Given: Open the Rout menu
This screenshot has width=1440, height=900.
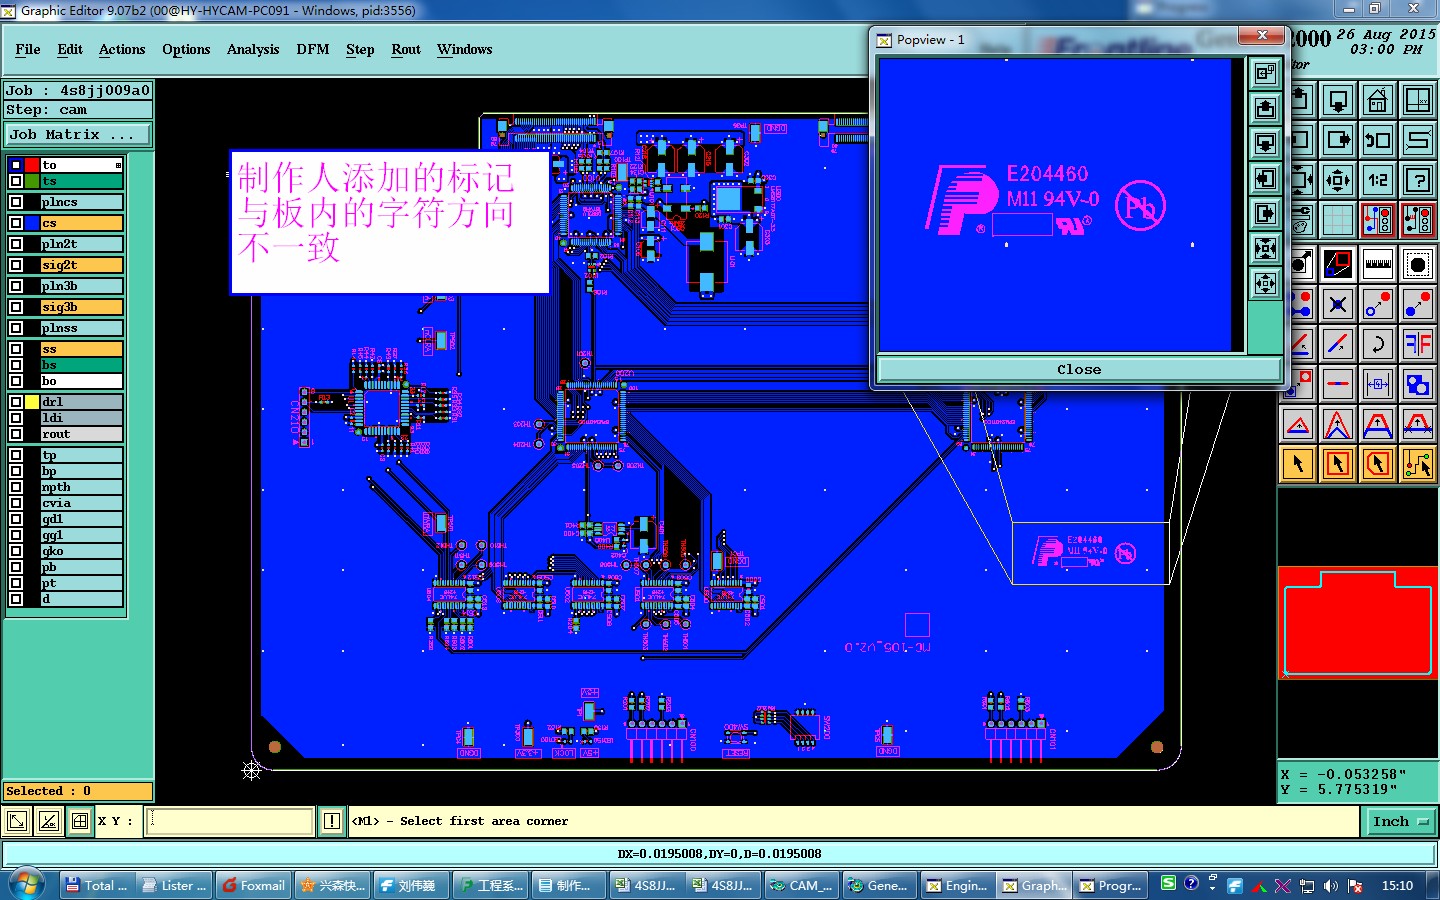Looking at the screenshot, I should point(406,49).
